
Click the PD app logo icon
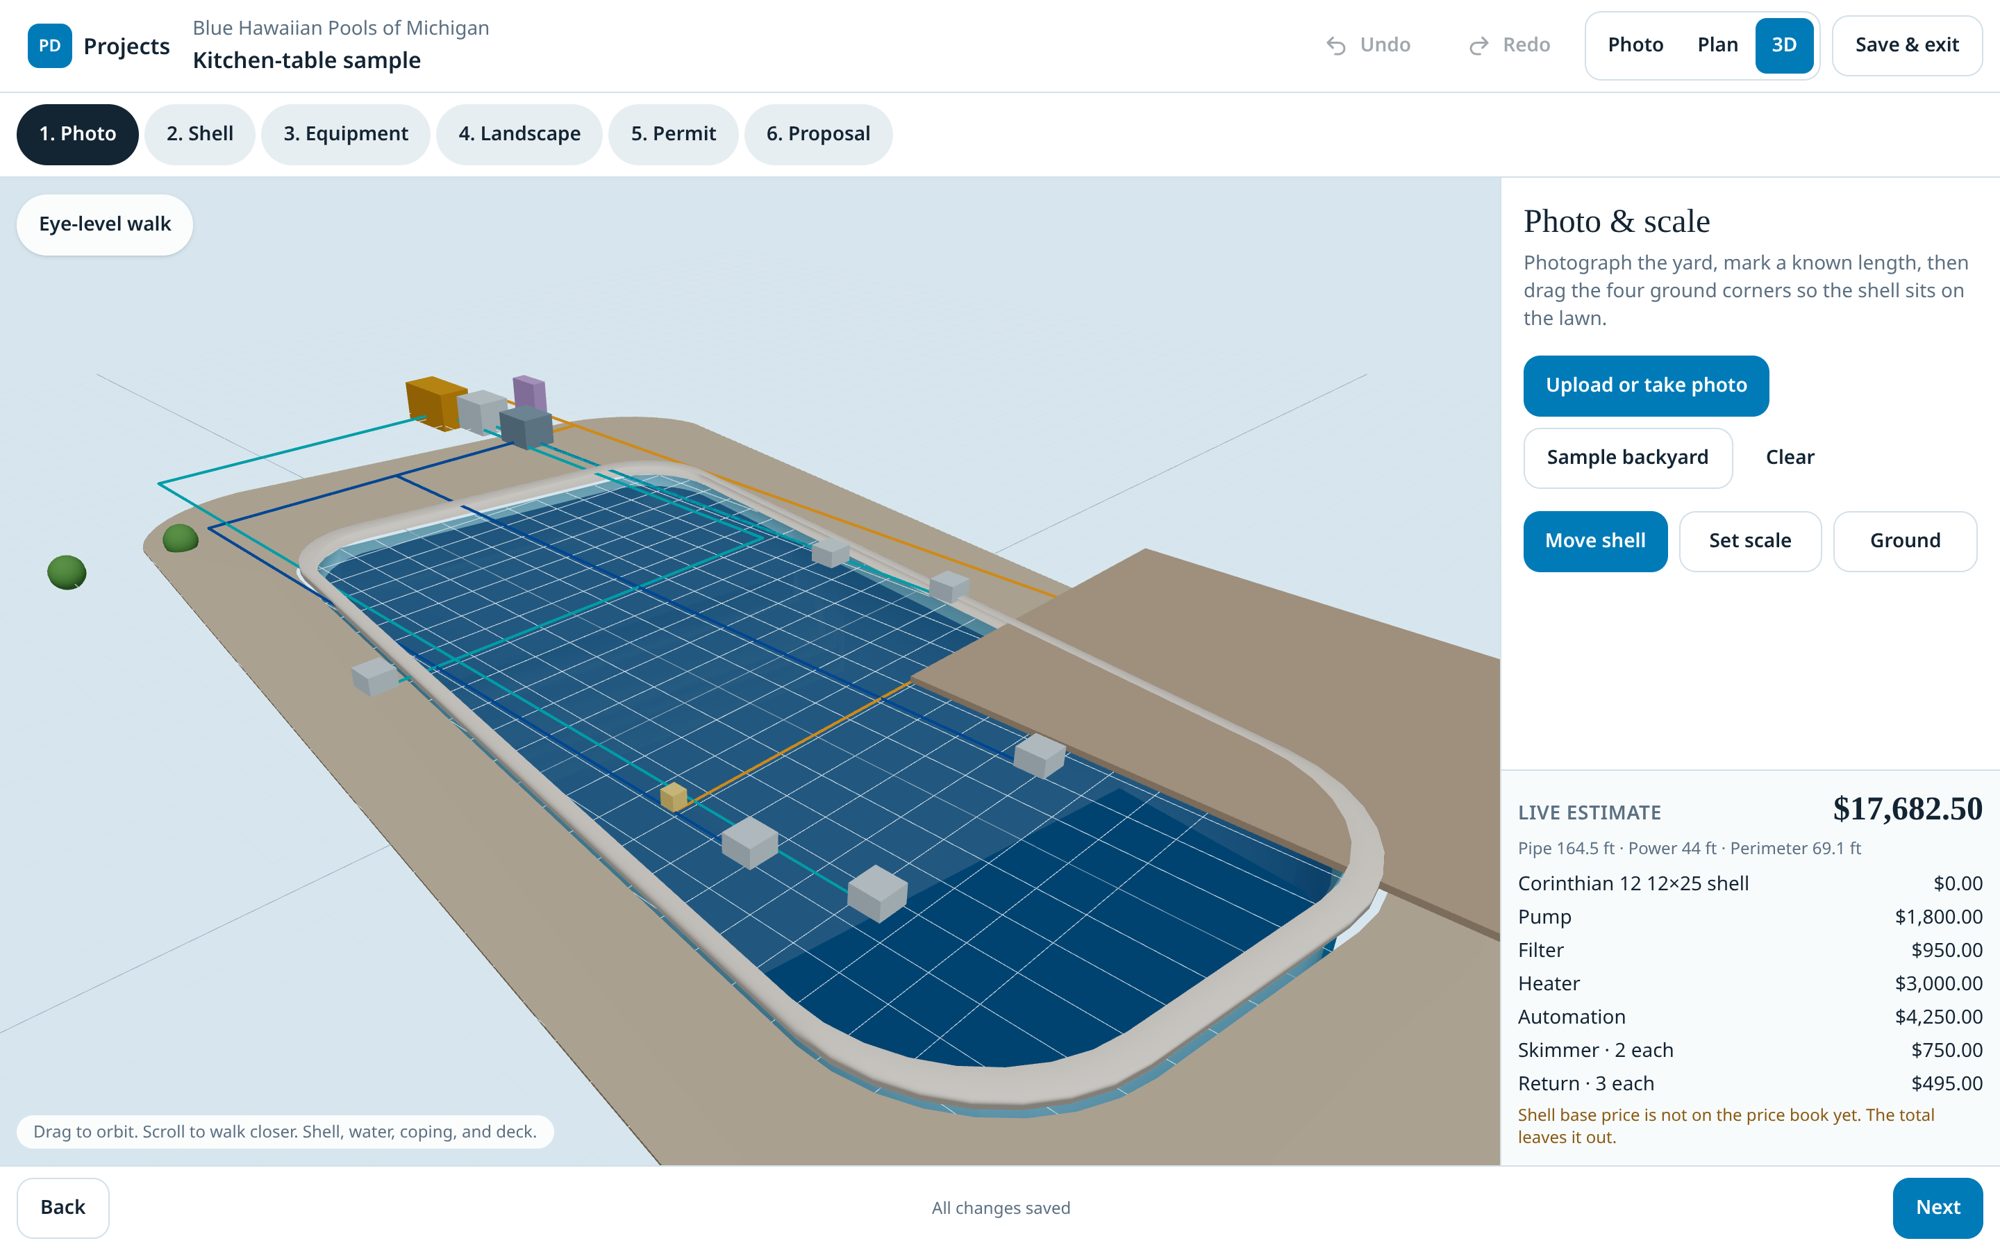pos(49,46)
